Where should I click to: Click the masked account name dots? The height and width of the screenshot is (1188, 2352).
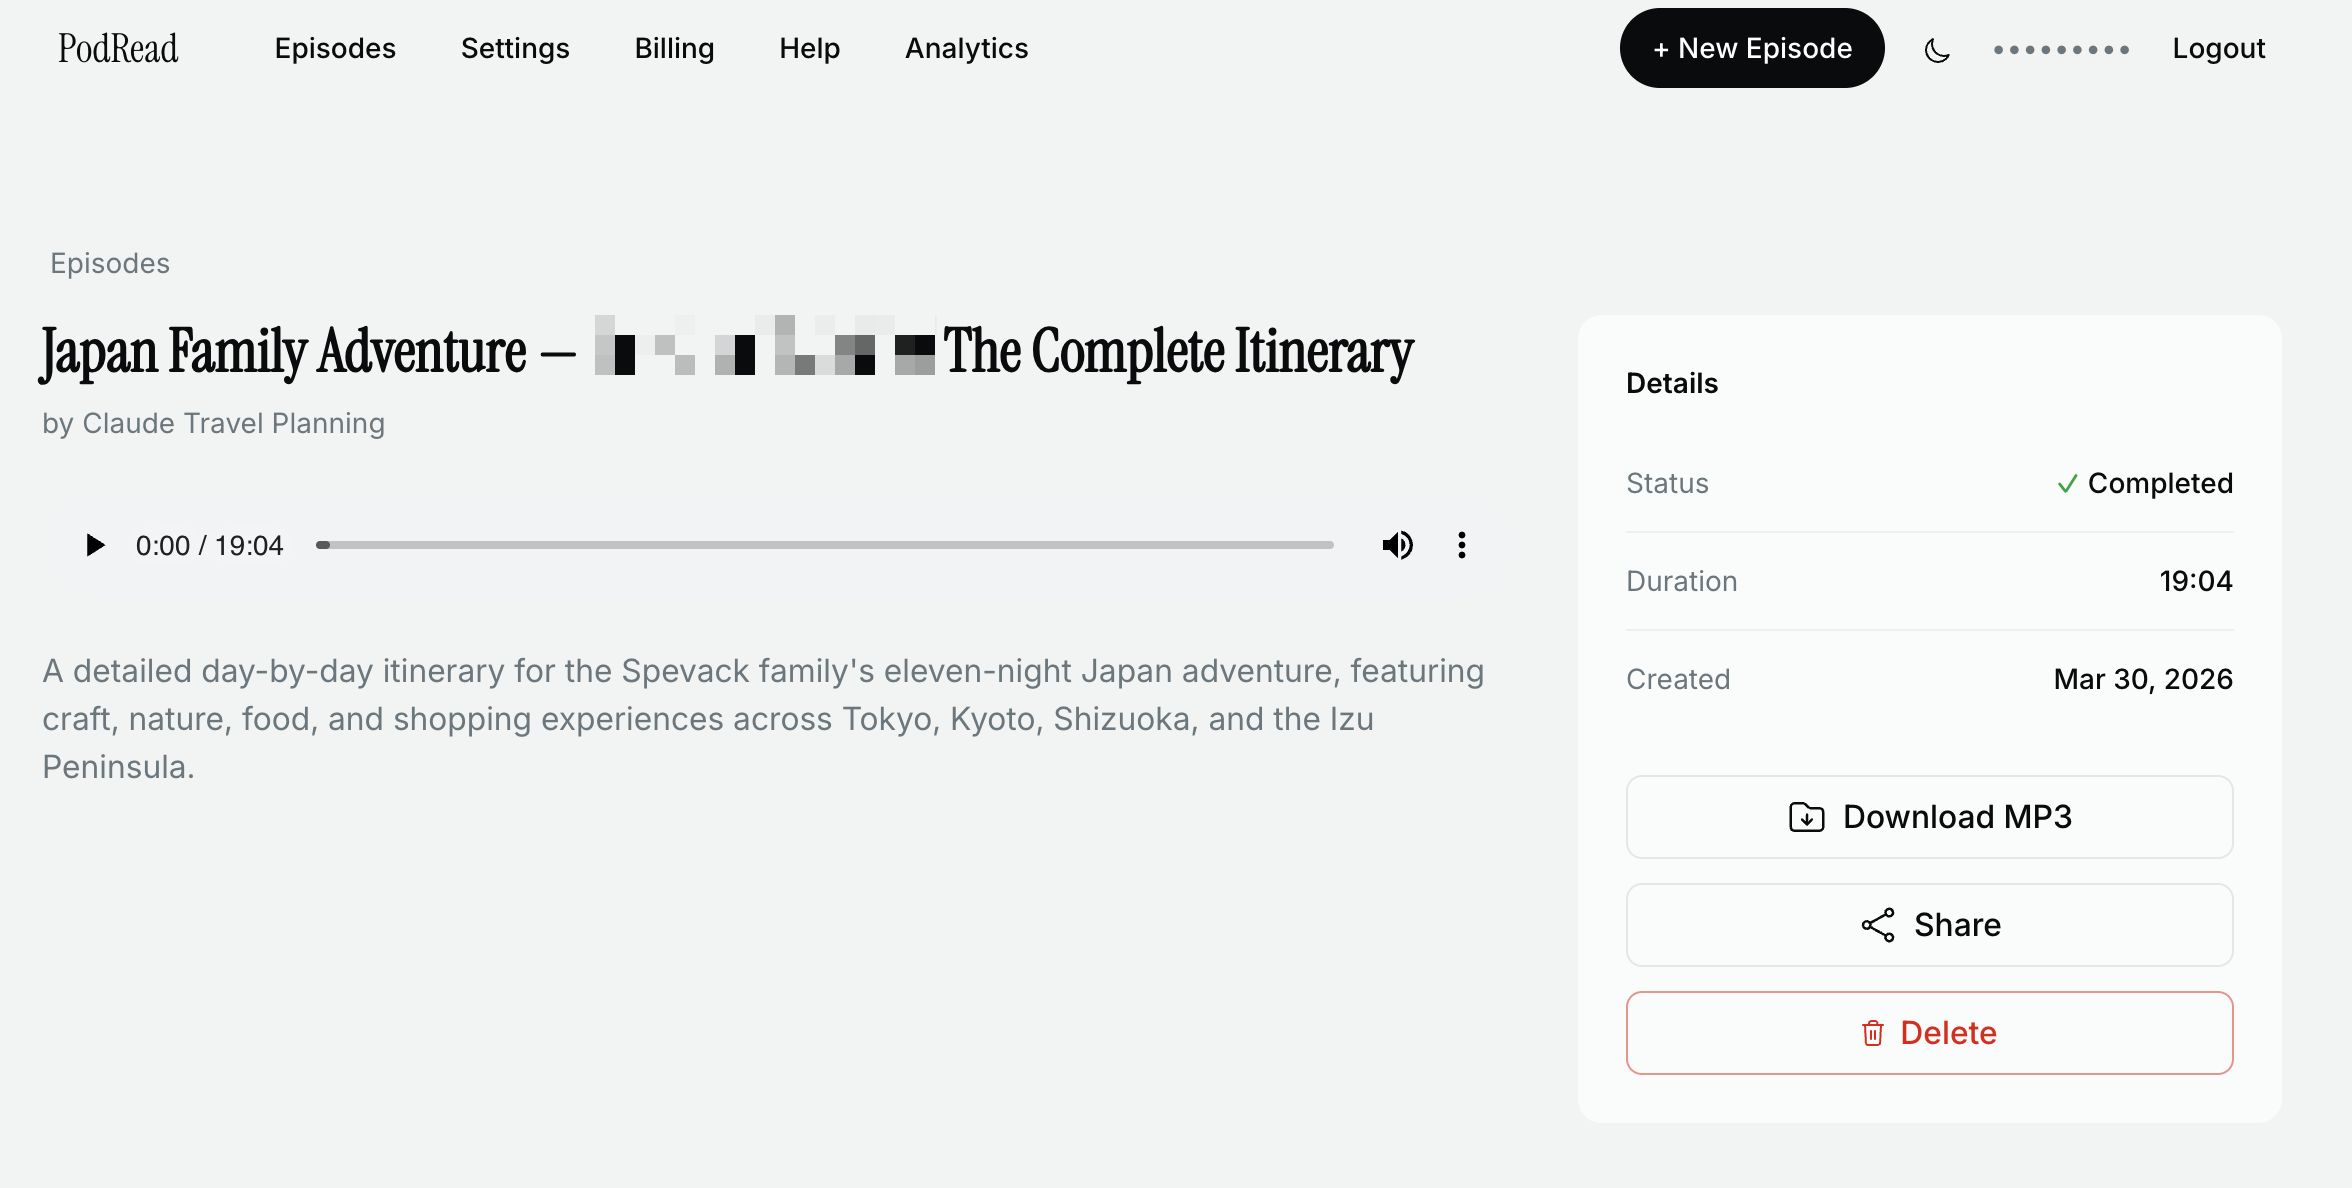coord(2061,49)
